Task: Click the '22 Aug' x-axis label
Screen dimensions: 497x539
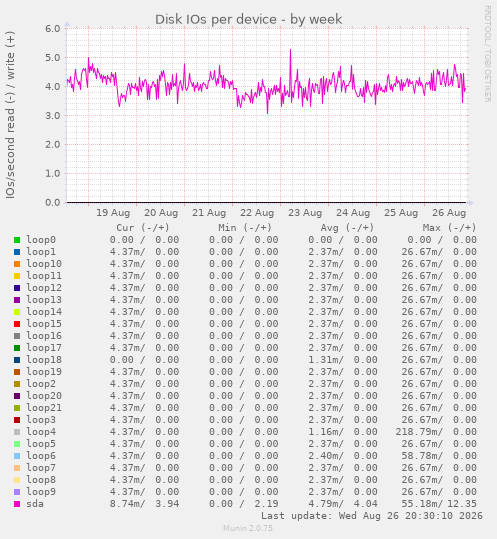Action: 257,213
